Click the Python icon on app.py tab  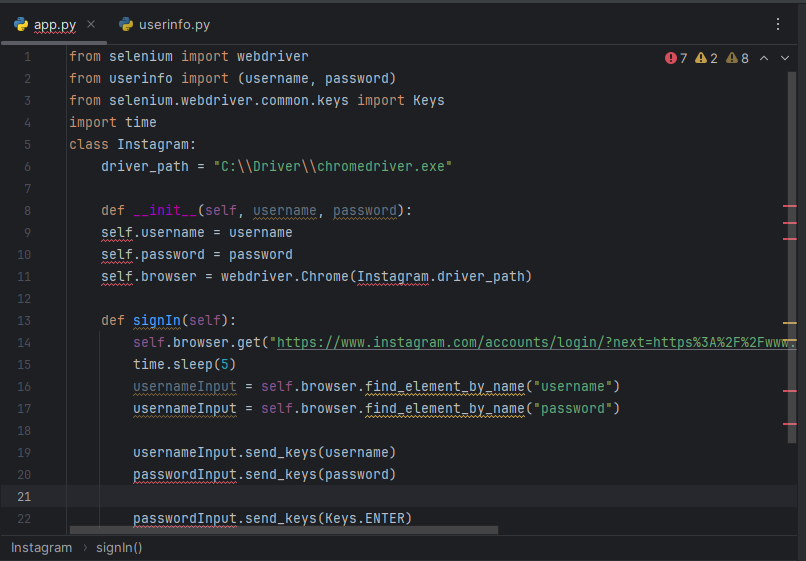[x=21, y=24]
